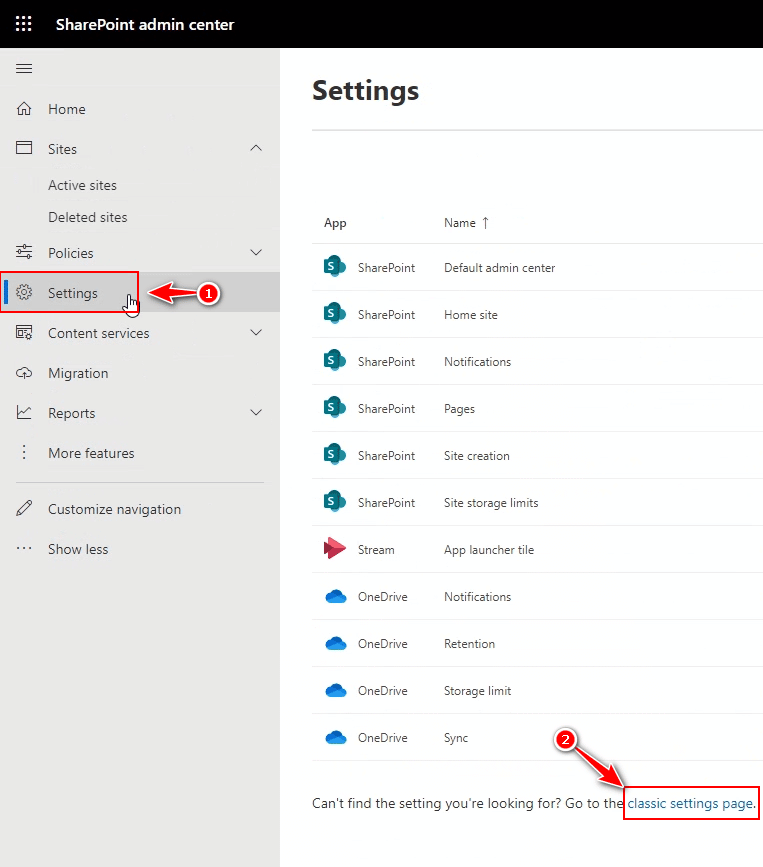This screenshot has height=867, width=763.
Task: Click OneDrive cloud icon in Storage limit row
Action: [x=336, y=691]
